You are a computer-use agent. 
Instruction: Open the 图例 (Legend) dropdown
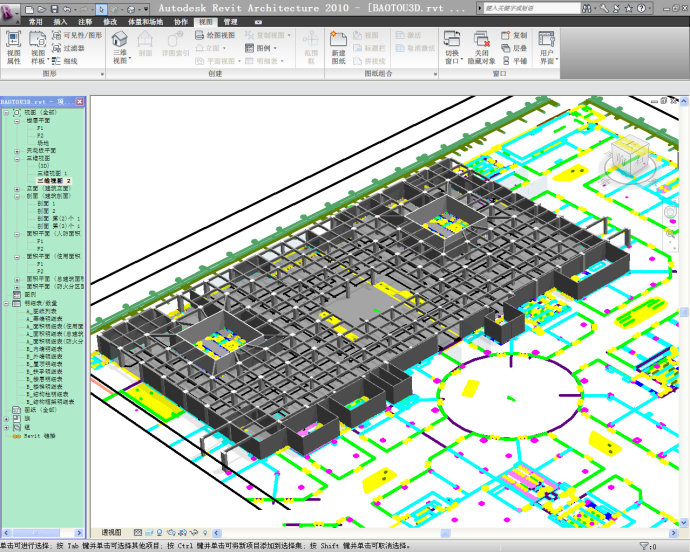point(261,48)
